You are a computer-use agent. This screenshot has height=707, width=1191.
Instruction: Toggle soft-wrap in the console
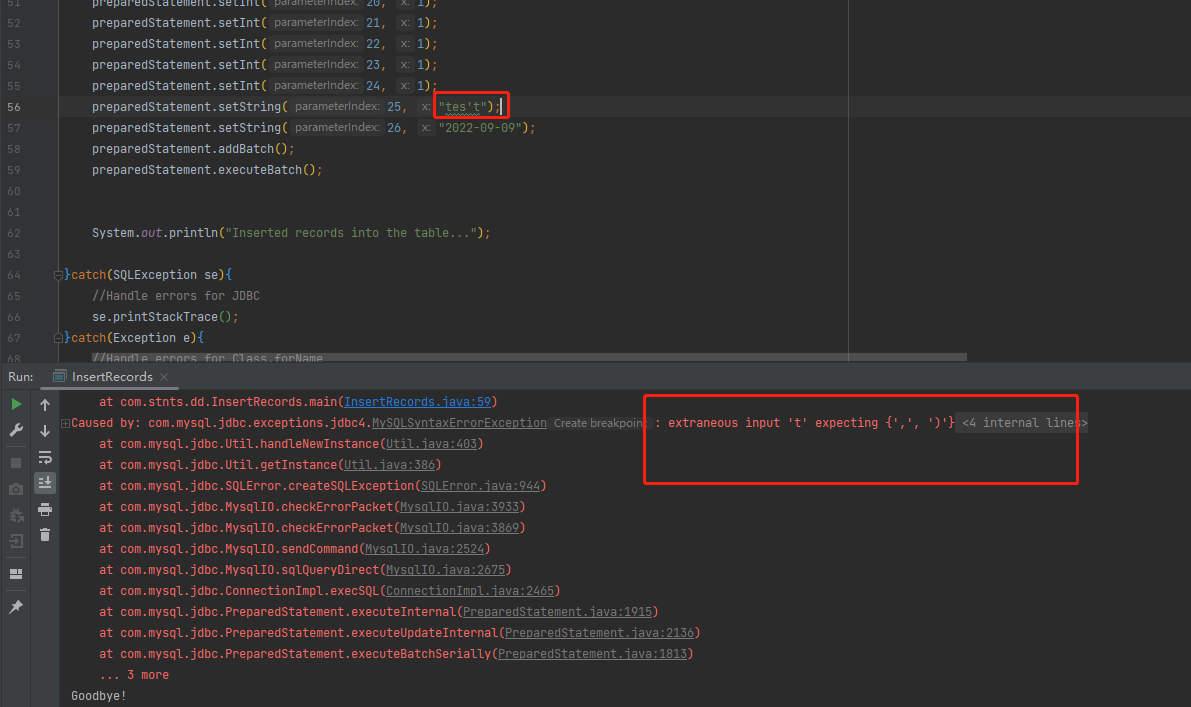click(45, 457)
